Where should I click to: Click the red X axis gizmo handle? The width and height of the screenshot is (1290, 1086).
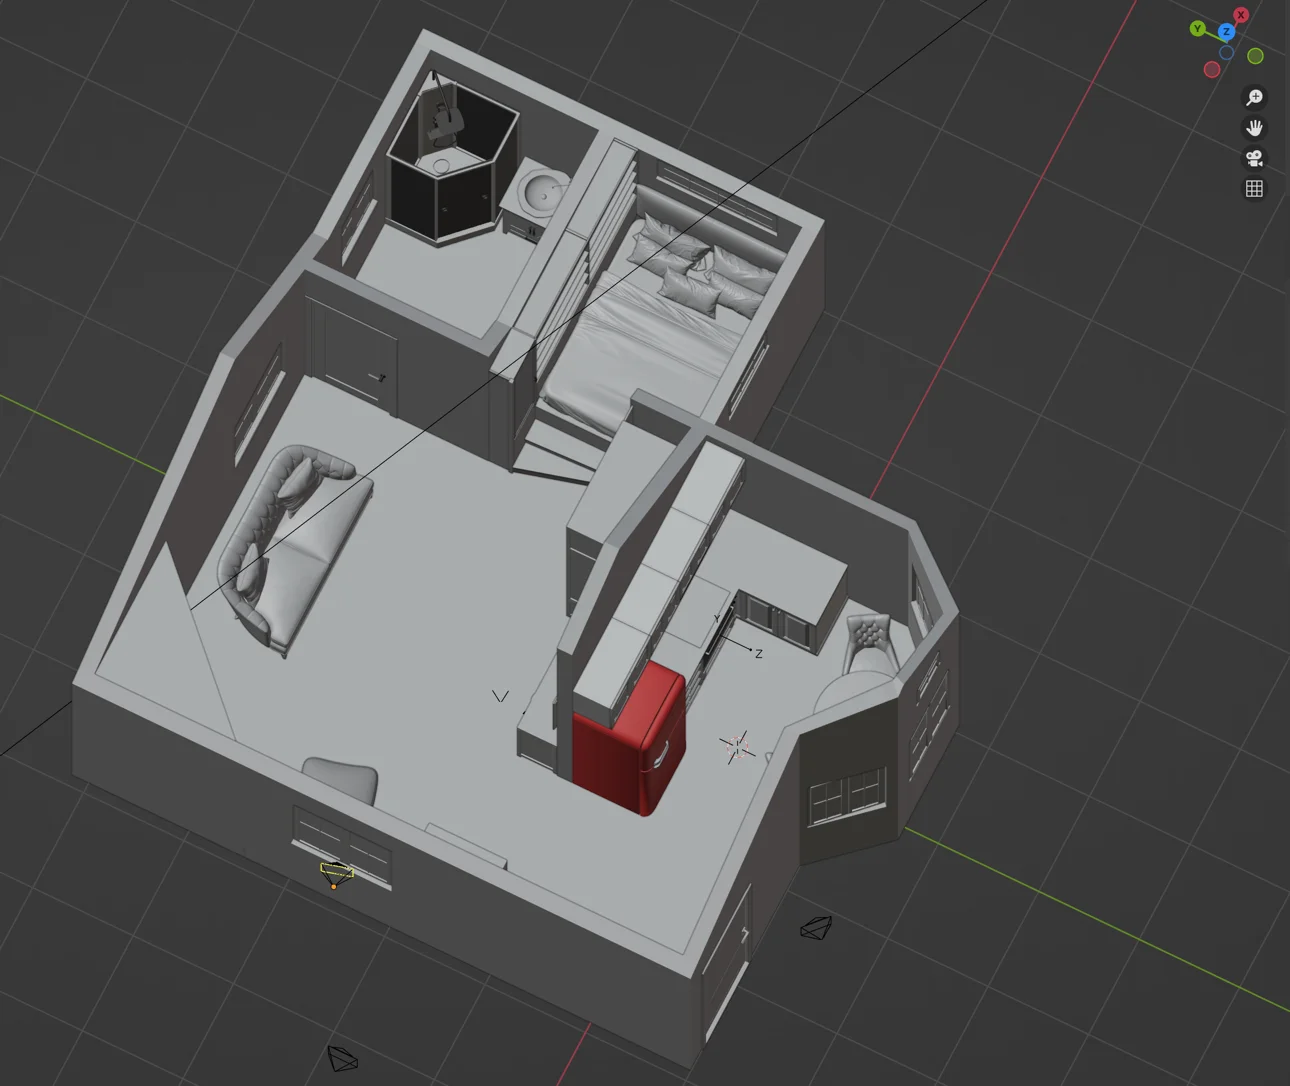tap(1241, 15)
